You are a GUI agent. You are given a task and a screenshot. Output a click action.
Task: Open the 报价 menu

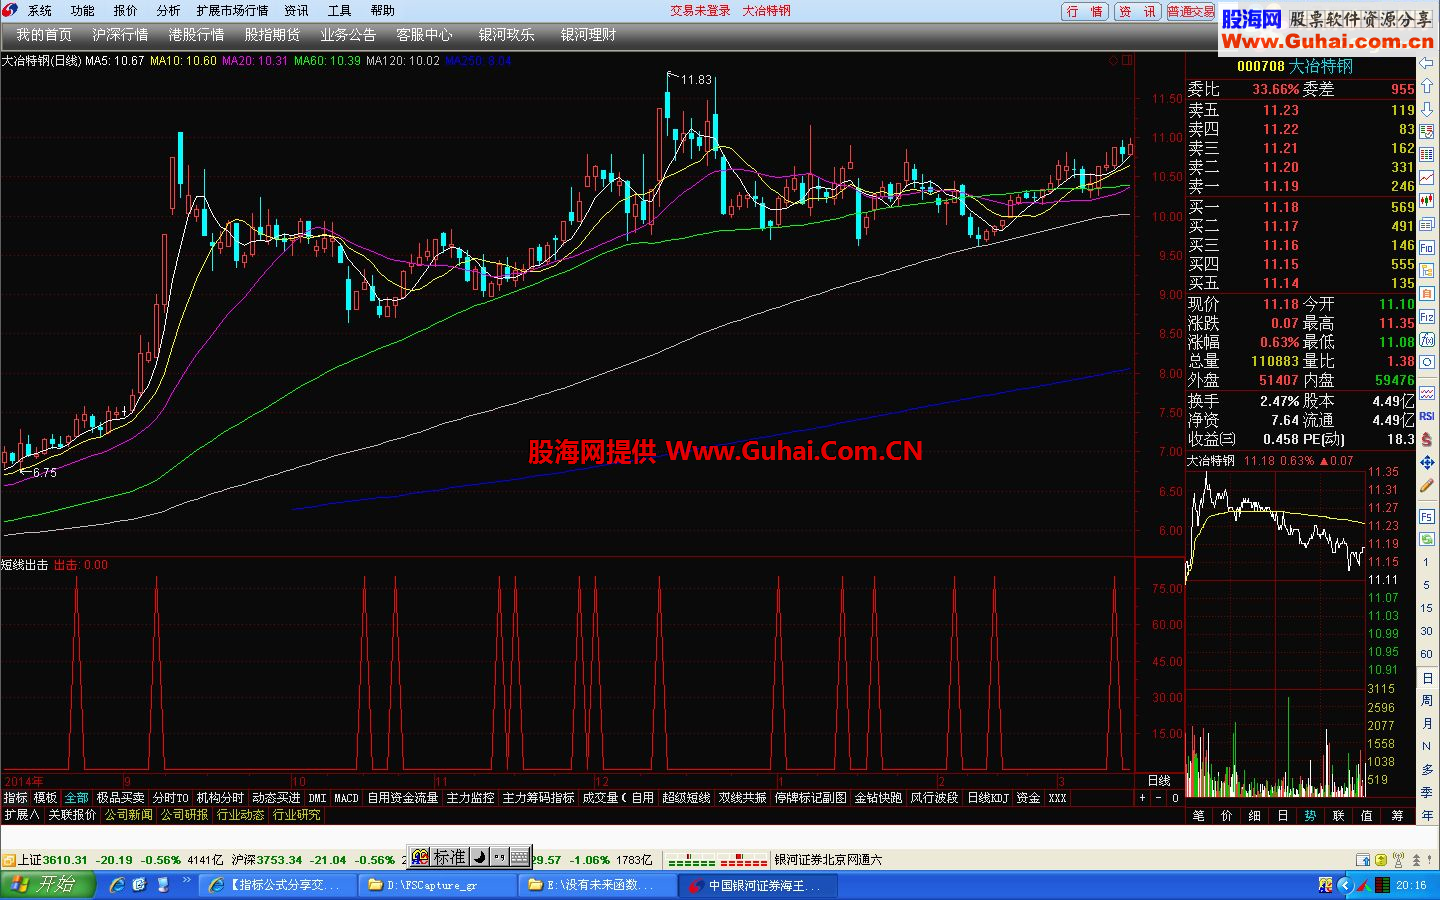[x=126, y=11]
